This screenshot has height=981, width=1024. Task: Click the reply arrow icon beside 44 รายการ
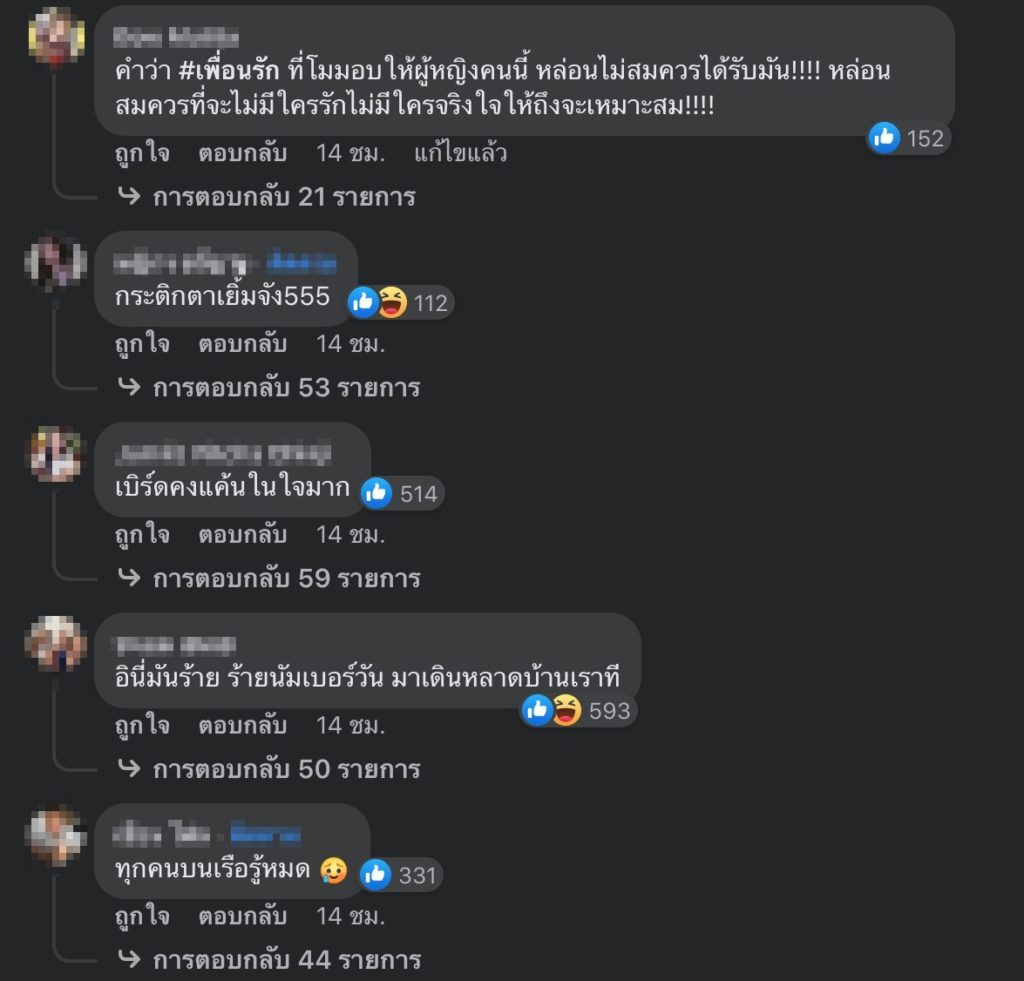pyautogui.click(x=129, y=959)
